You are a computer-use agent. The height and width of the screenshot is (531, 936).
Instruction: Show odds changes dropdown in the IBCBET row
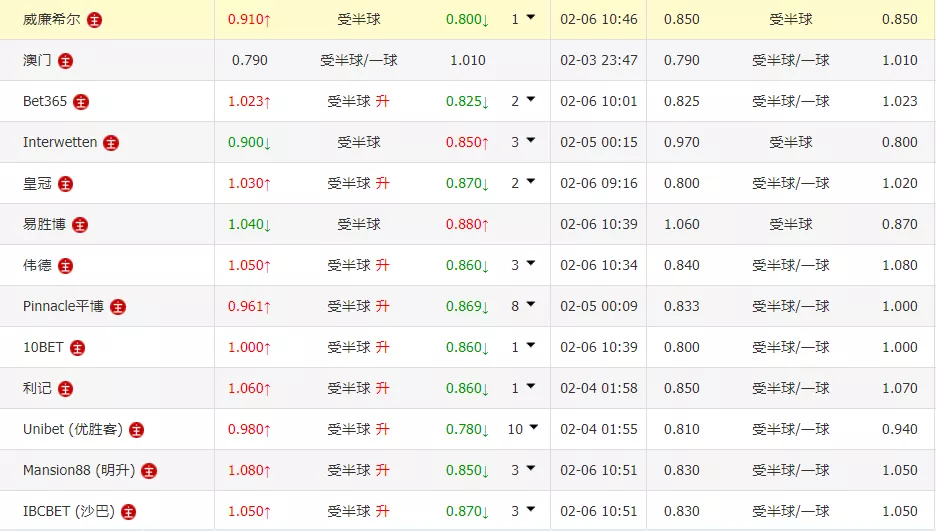point(530,509)
